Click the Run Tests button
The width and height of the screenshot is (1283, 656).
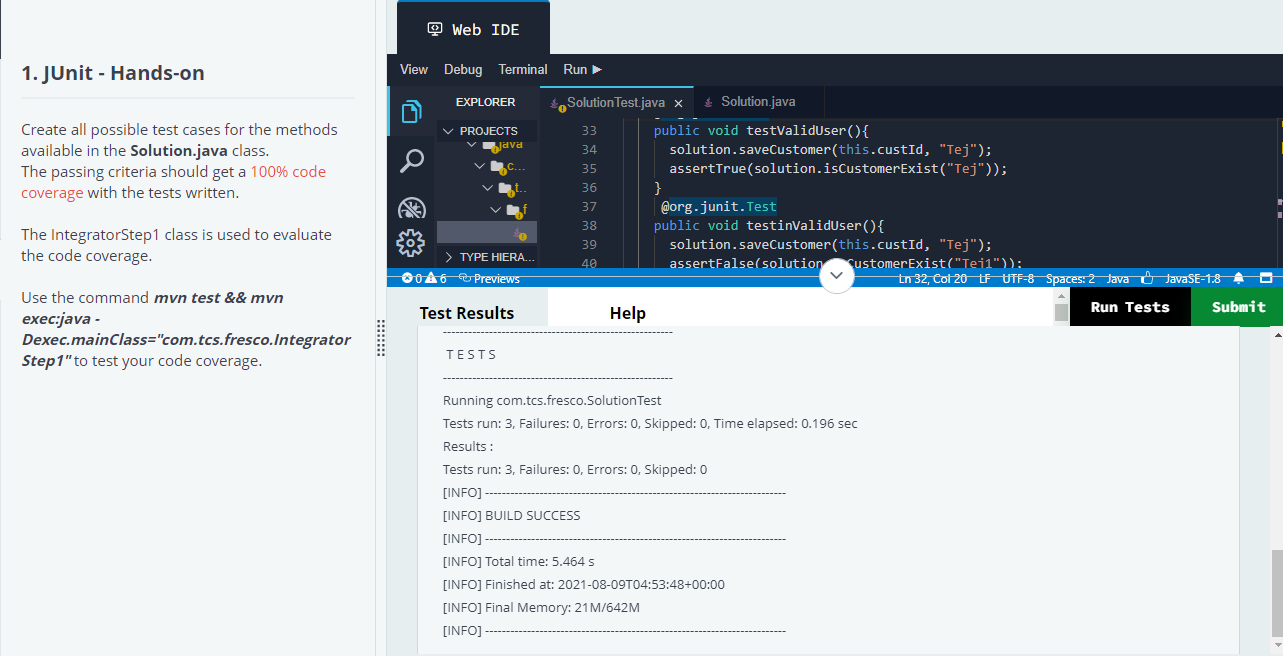point(1130,306)
